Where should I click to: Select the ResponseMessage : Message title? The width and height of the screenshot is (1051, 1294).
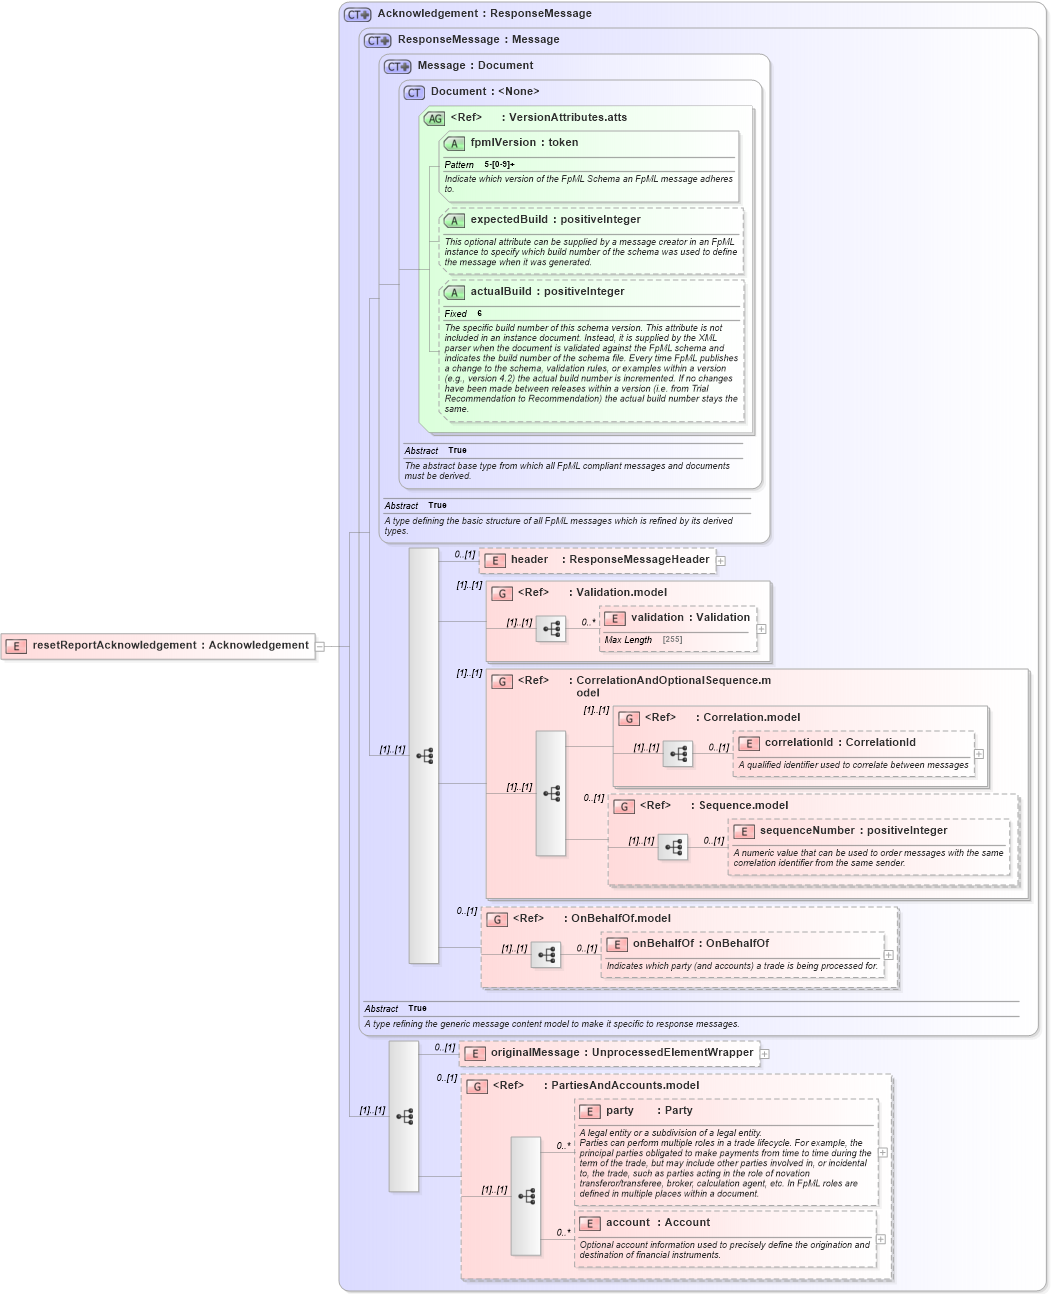coord(478,40)
